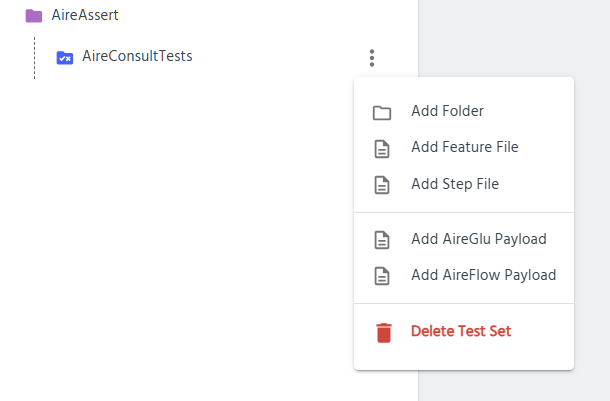Image resolution: width=610 pixels, height=401 pixels.
Task: Click the document icon beside Add Feature File
Action: (x=382, y=148)
